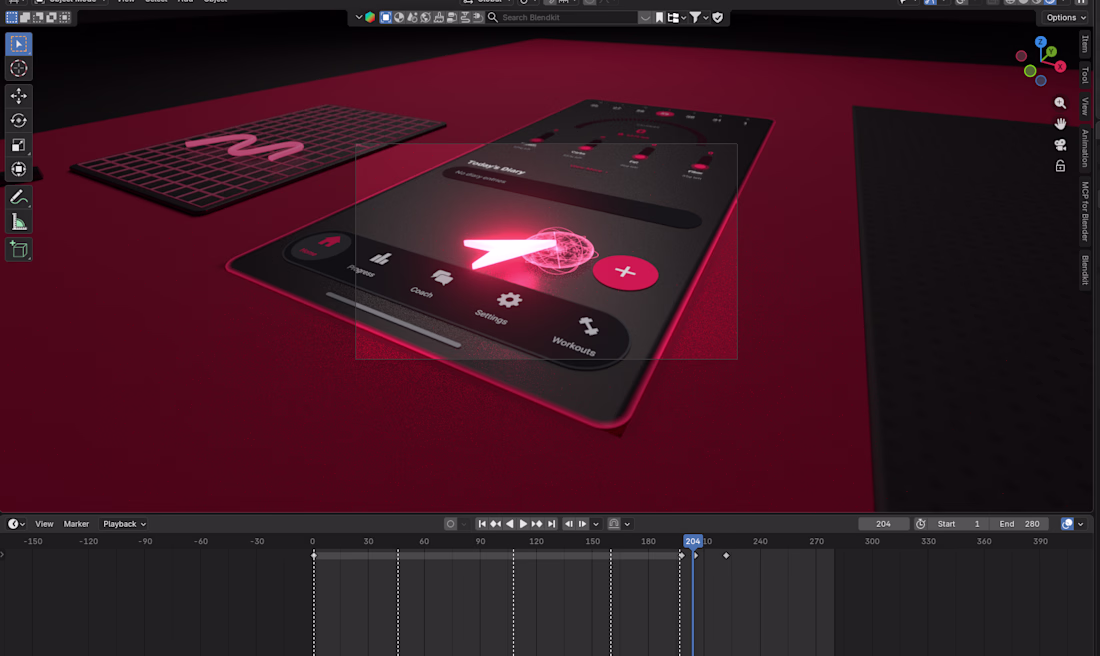Image resolution: width=1100 pixels, height=656 pixels.
Task: Toggle the lock camera to view icon
Action: coord(1060,166)
